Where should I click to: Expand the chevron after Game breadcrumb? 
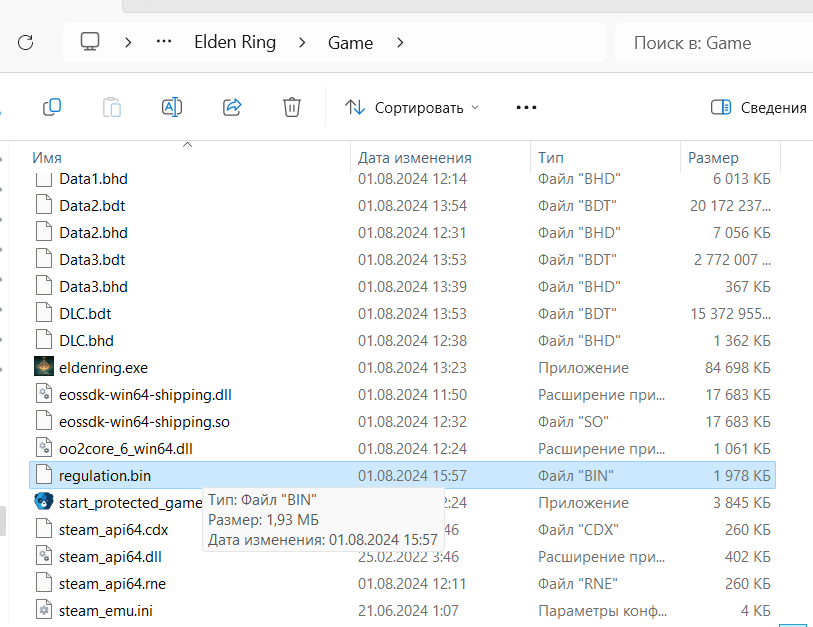click(400, 43)
